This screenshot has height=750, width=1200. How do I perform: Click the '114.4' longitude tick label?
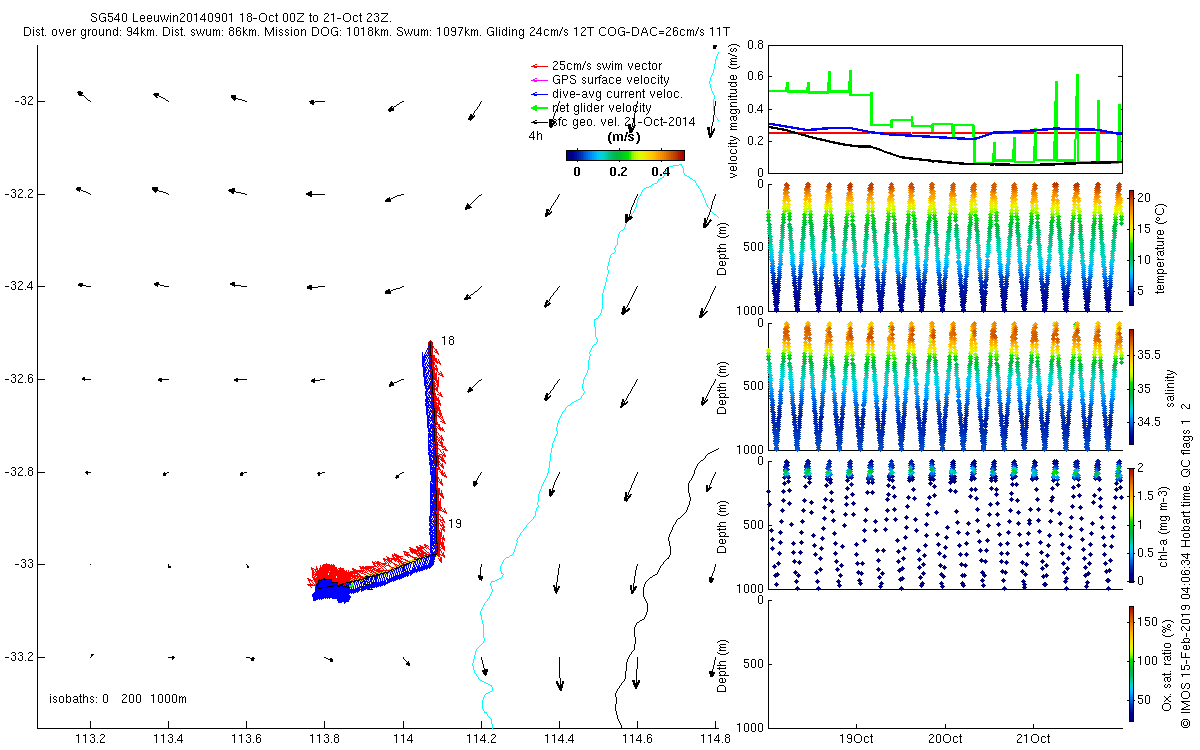point(559,739)
